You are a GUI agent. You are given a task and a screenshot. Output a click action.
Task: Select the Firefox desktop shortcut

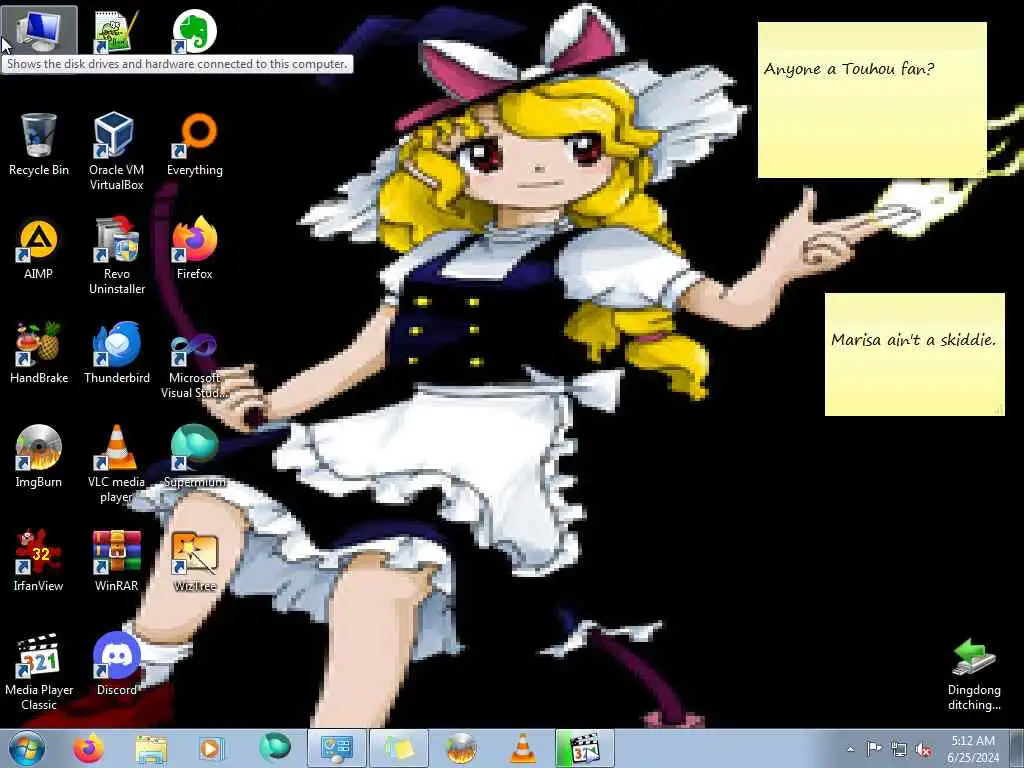click(195, 248)
